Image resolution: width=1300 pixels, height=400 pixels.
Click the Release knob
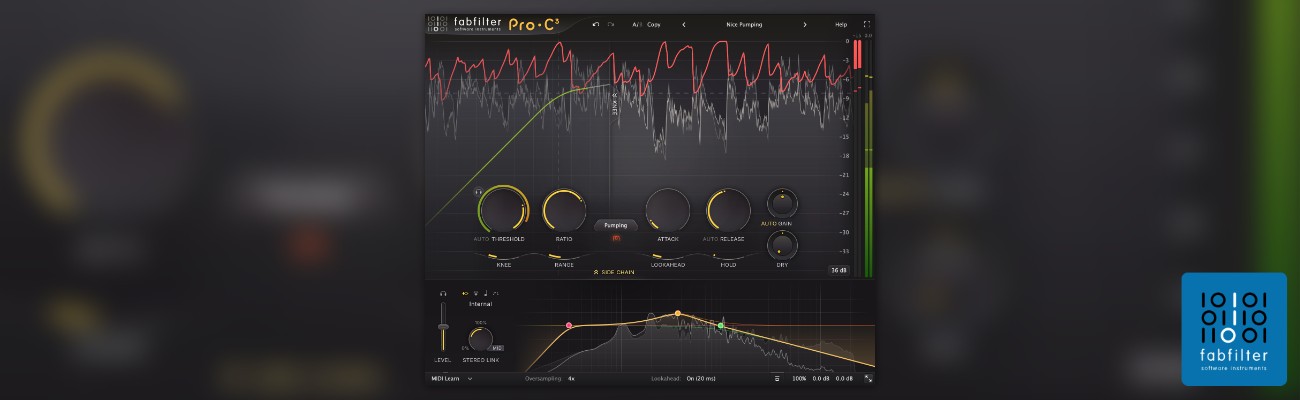729,209
